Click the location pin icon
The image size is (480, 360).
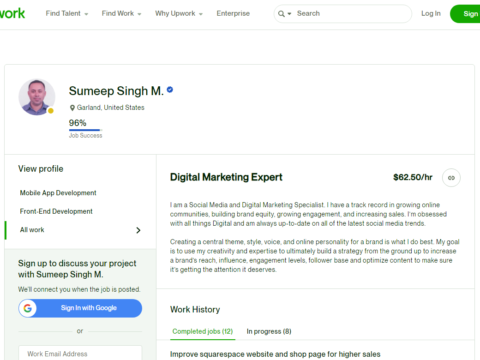[72, 108]
